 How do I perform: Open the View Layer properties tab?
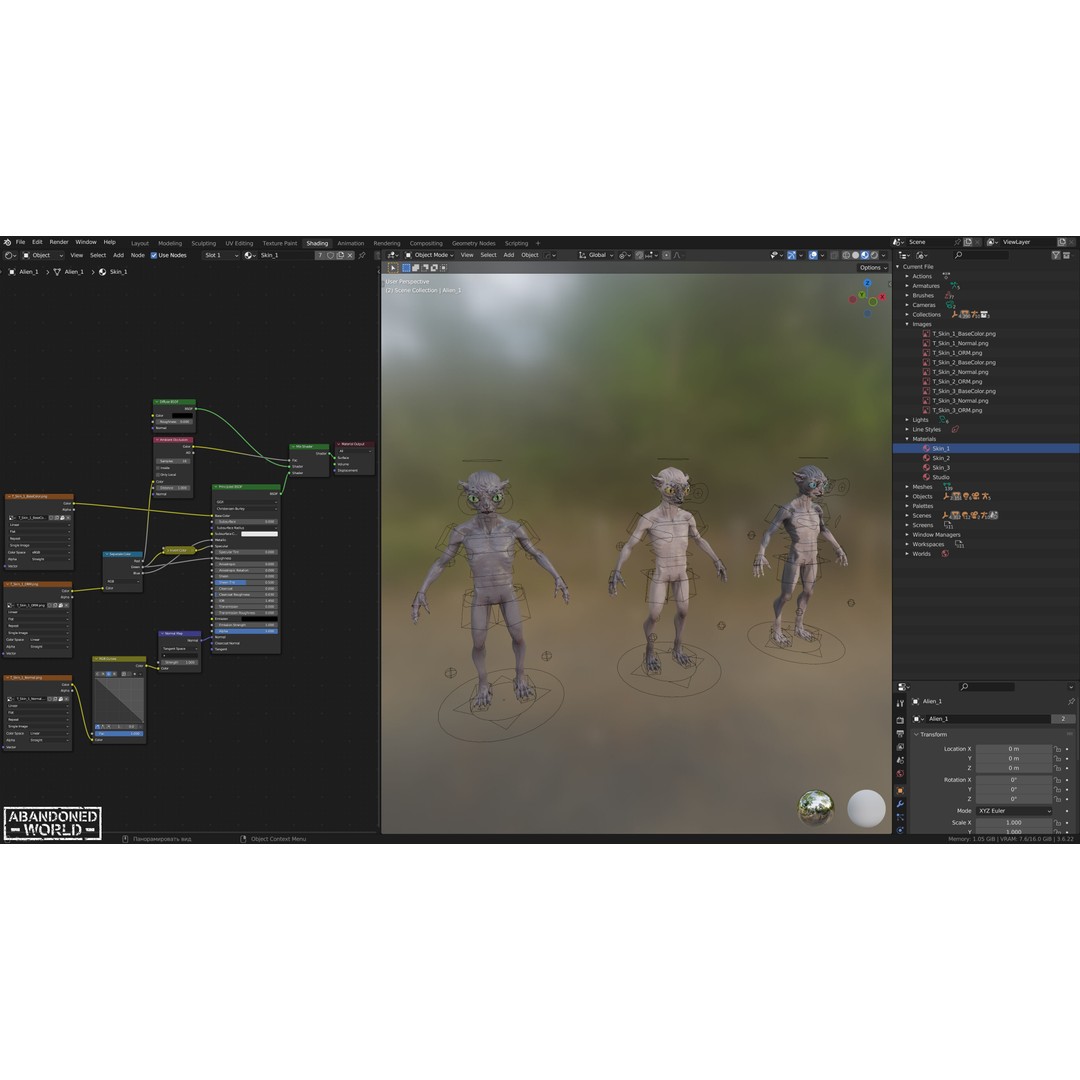900,747
